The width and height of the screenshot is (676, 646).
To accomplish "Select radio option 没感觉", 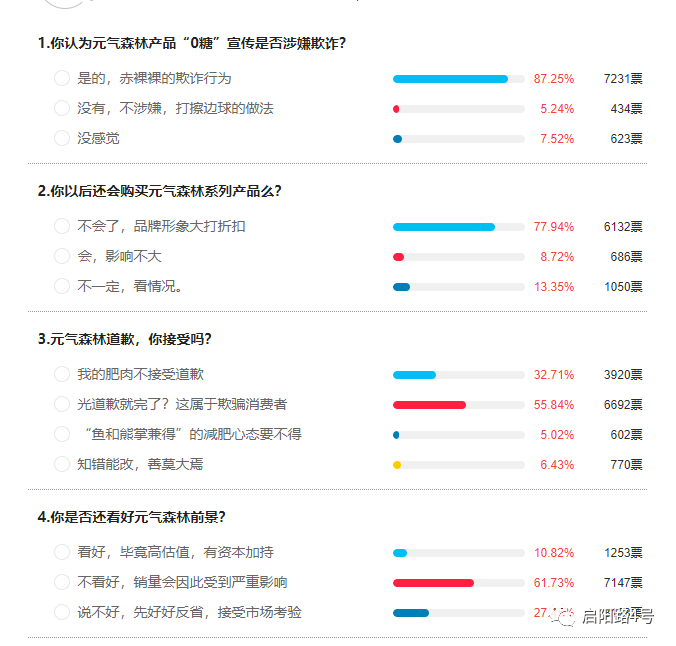I will click(62, 138).
